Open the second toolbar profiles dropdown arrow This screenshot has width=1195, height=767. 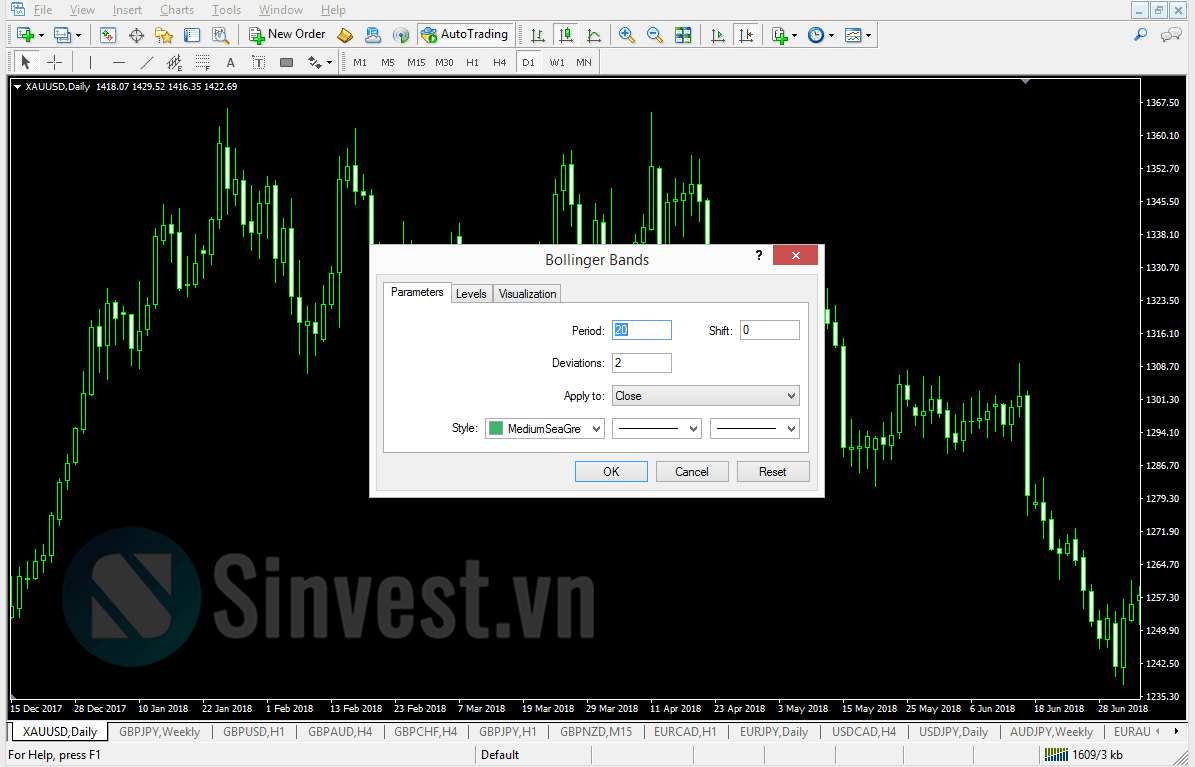click(x=78, y=35)
